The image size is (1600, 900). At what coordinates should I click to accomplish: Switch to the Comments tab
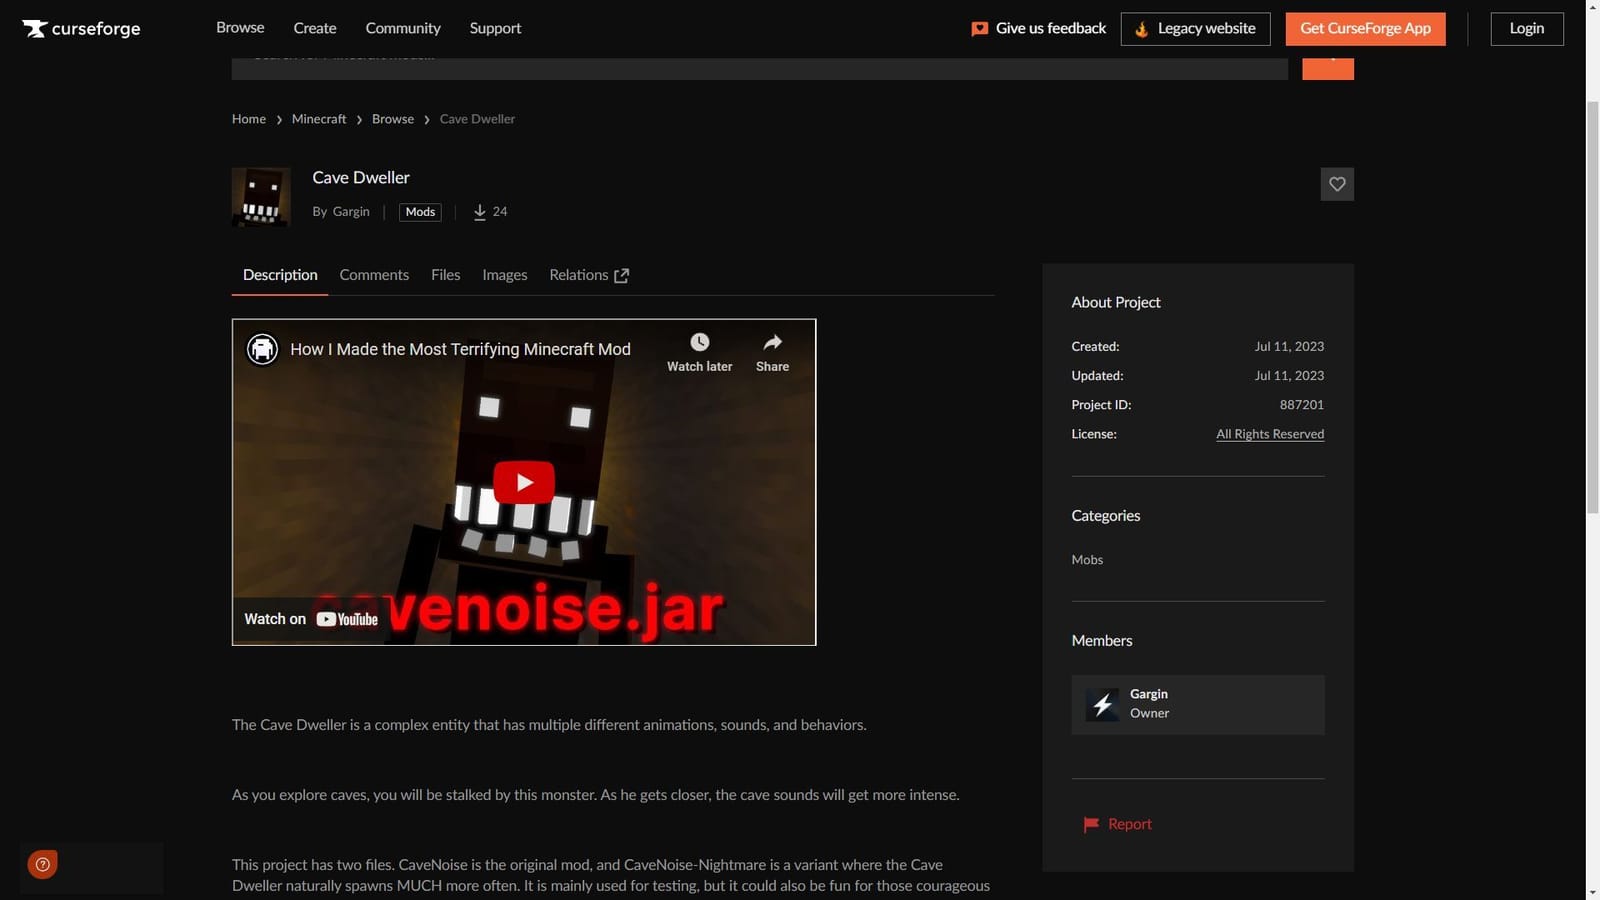click(x=373, y=274)
